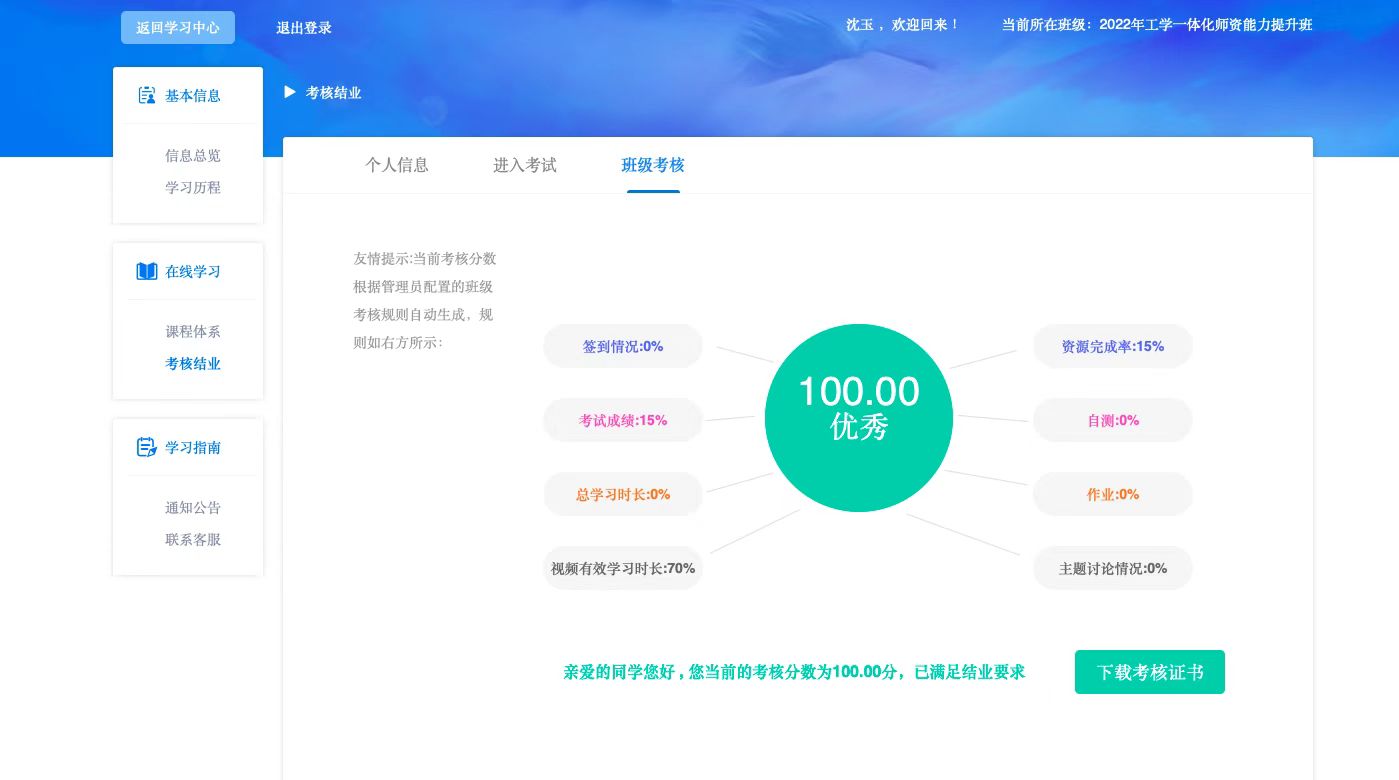Select 考核结业 in the sidebar

click(x=193, y=364)
